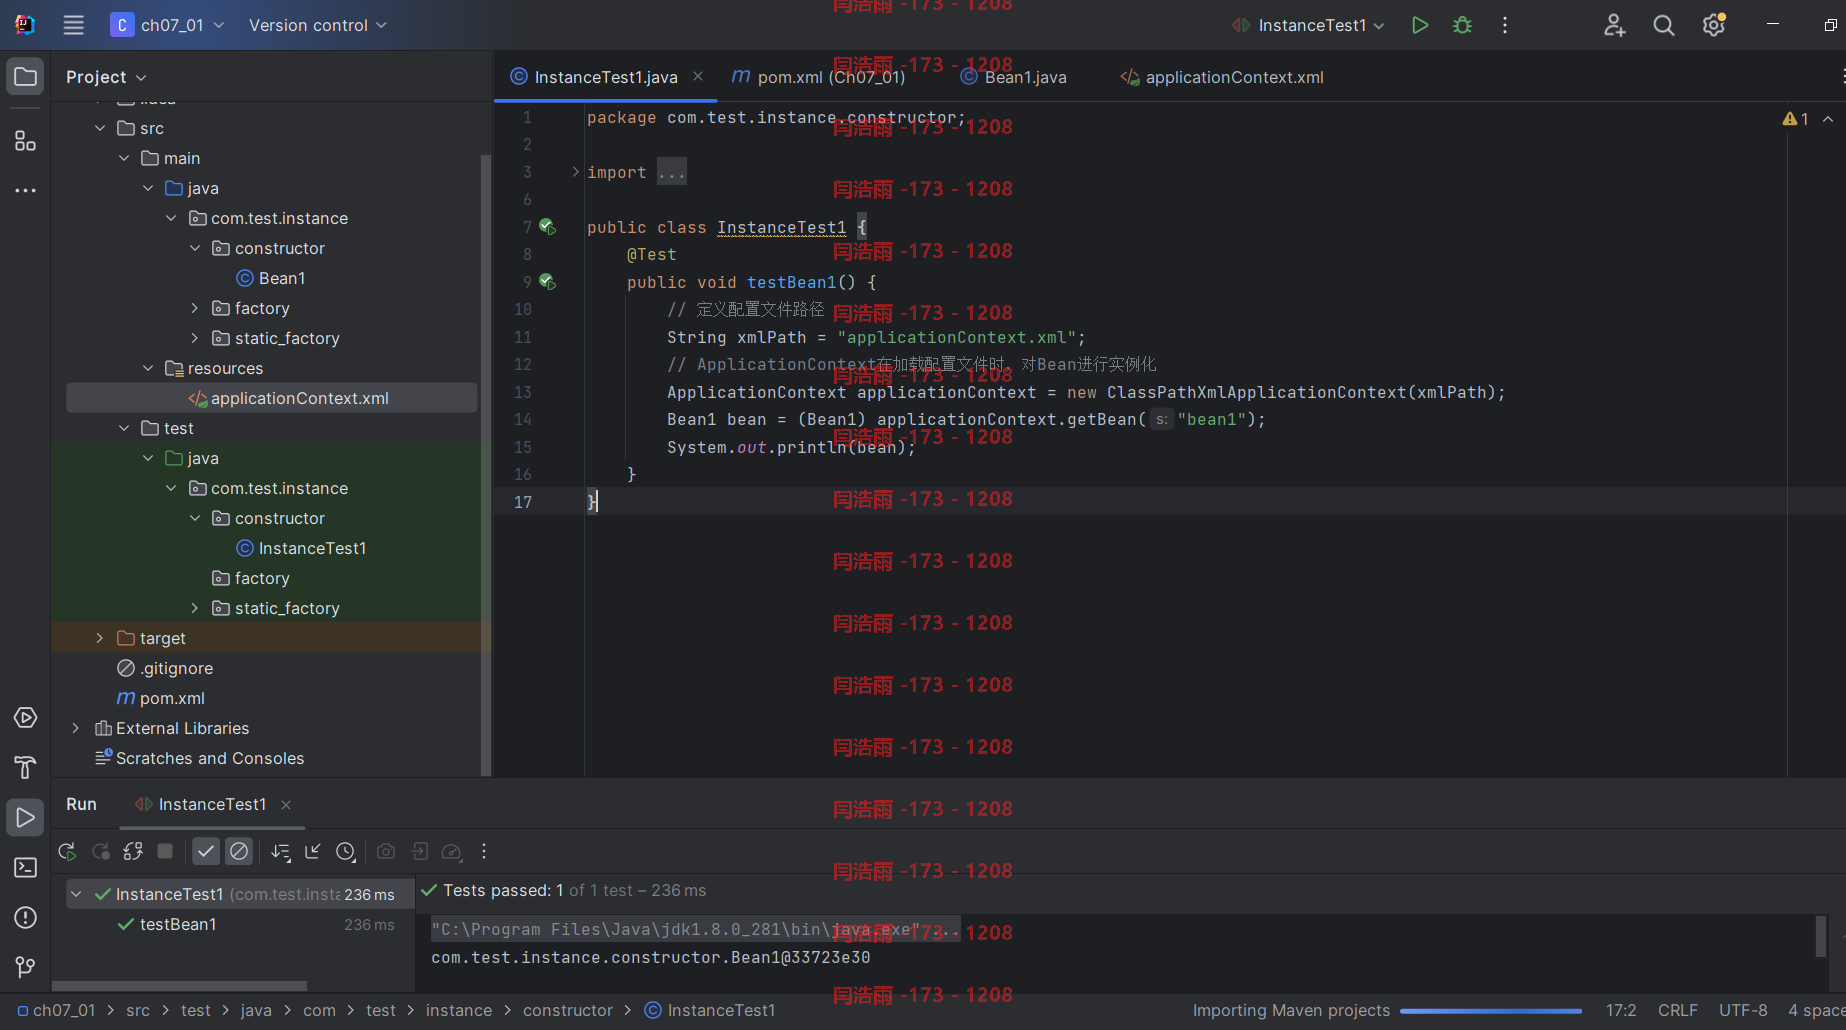Screen dimensions: 1846x1030
Task: Open Scratches and Consoles node
Action: tap(199, 758)
